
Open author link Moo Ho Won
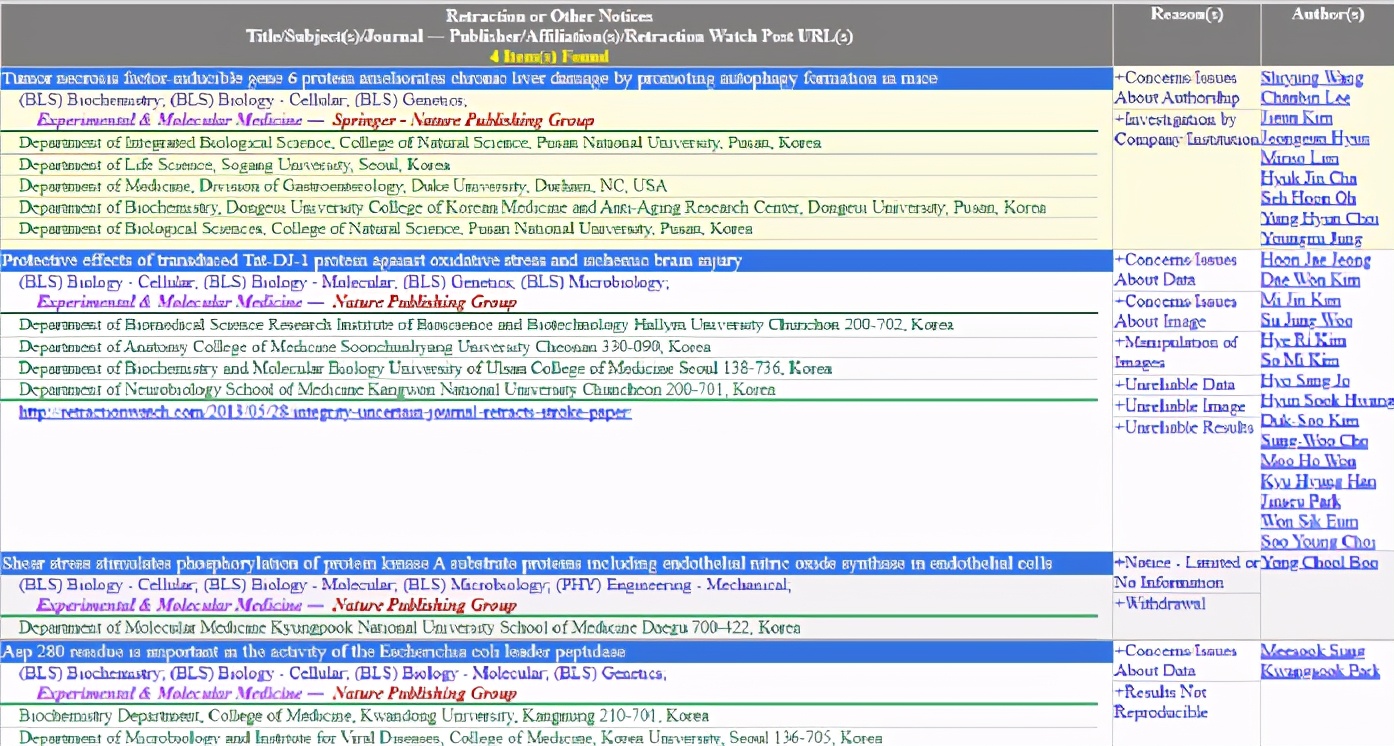(1308, 461)
